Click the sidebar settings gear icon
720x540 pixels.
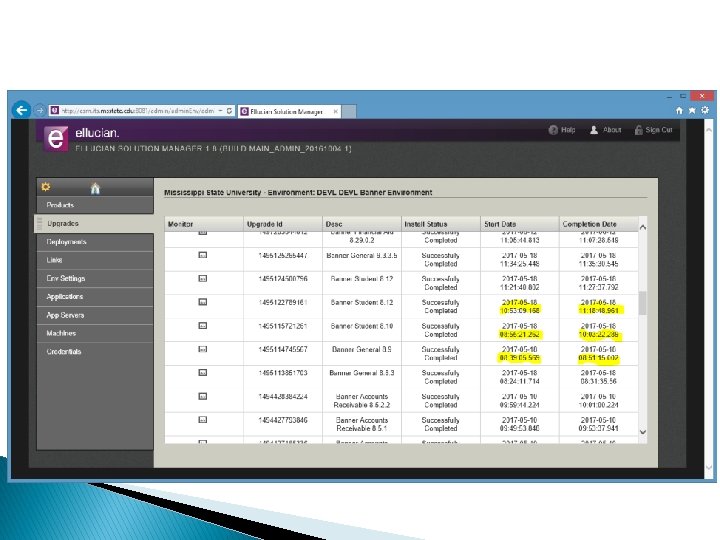45,187
